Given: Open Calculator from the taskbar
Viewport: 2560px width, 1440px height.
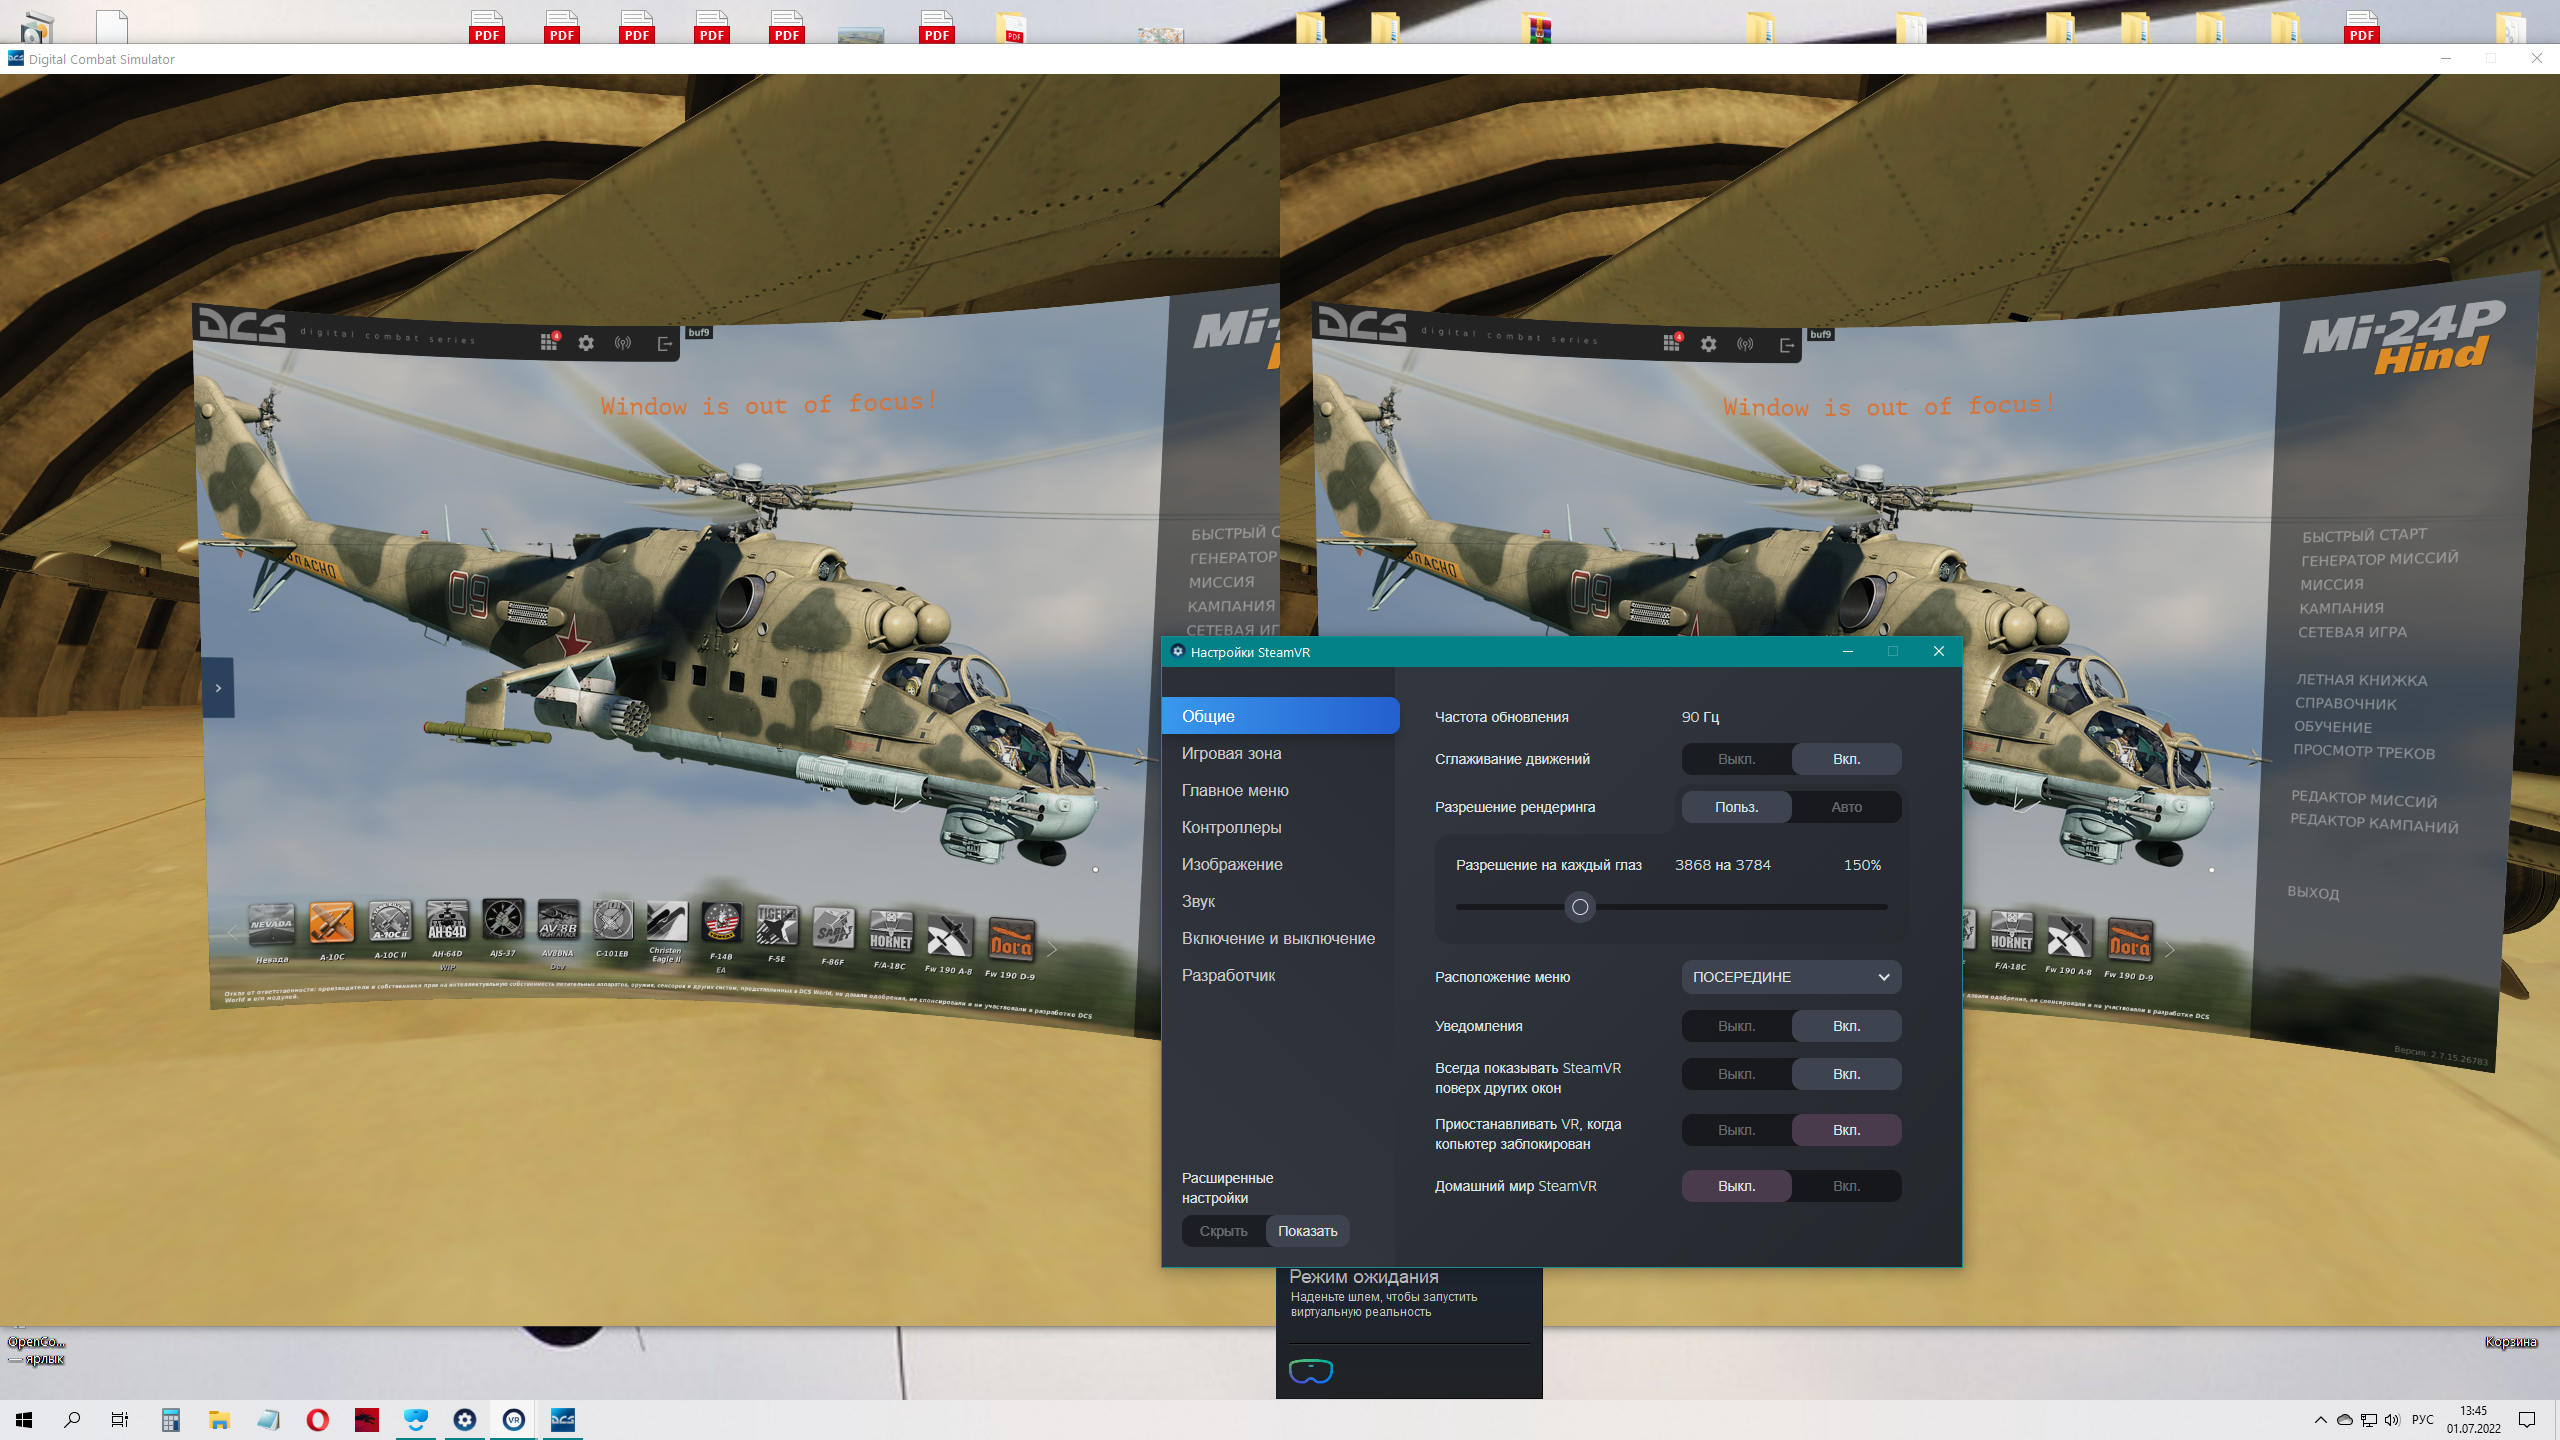Looking at the screenshot, I should point(171,1420).
